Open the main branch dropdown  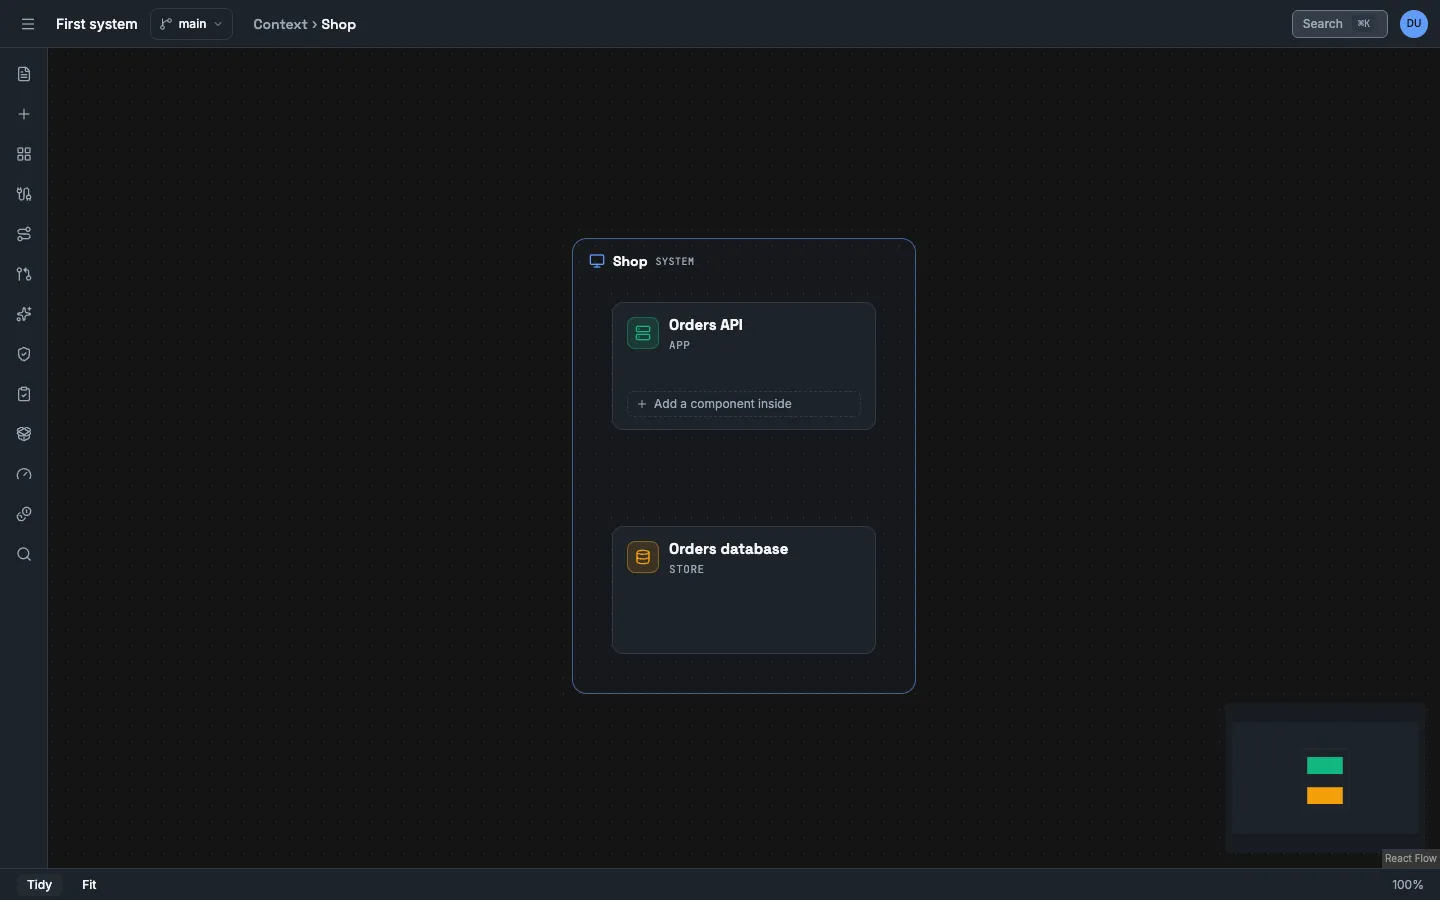(x=192, y=24)
